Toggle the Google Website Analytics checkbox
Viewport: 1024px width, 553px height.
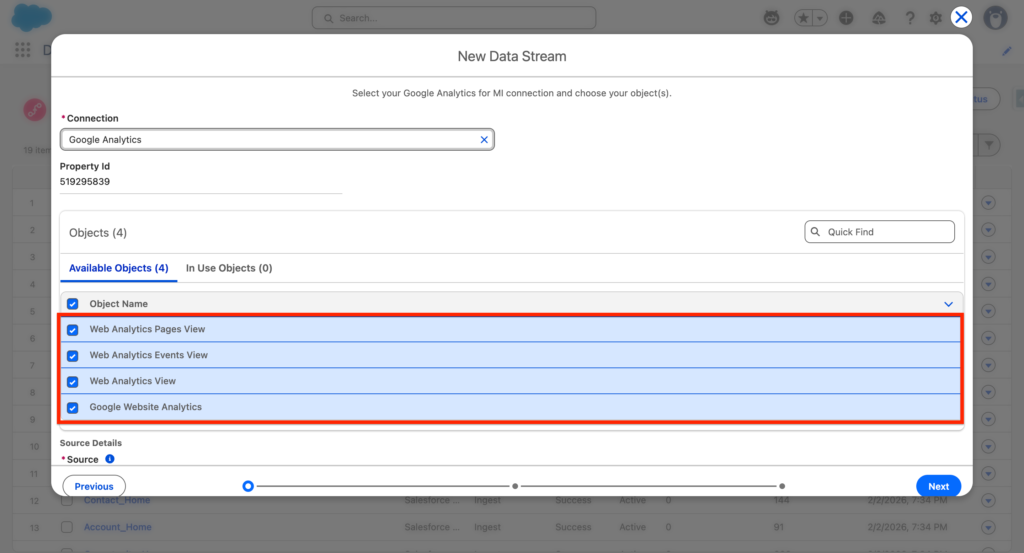point(73,407)
